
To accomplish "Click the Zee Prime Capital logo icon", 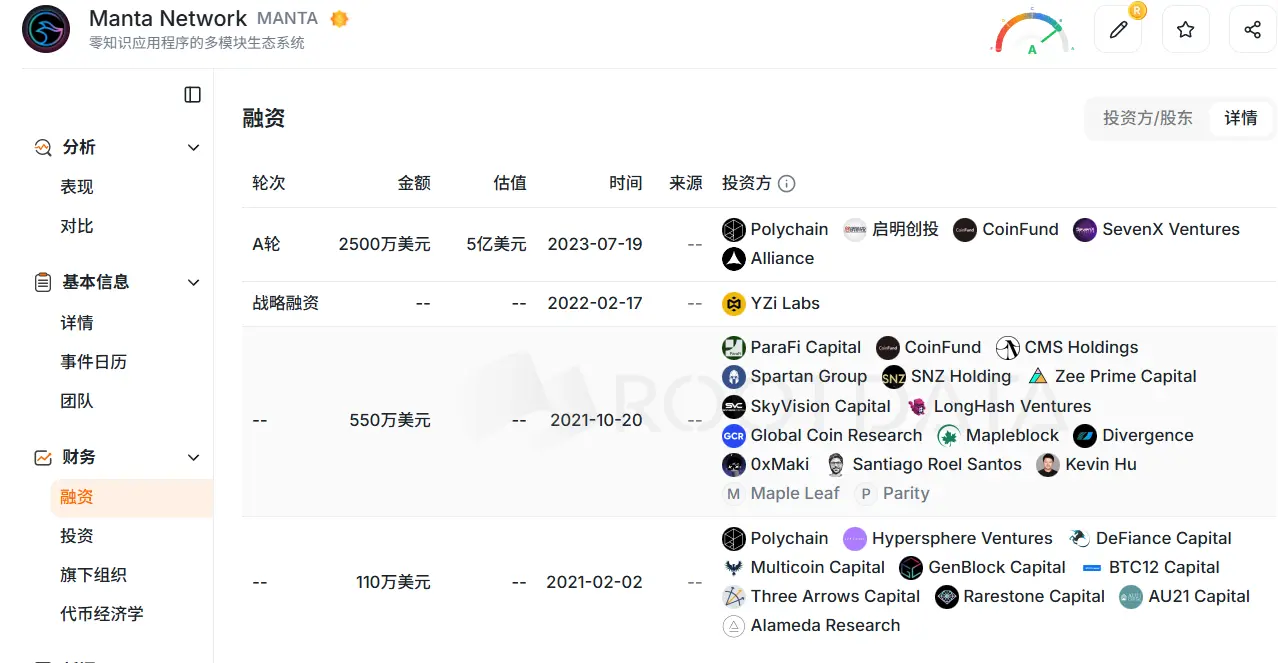I will [1038, 376].
